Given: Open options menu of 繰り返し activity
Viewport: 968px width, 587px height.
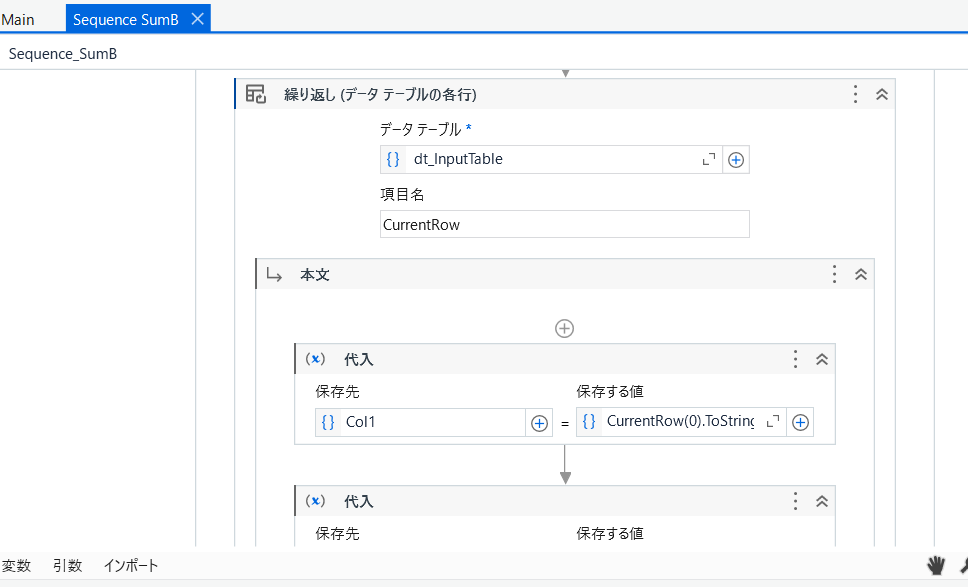Looking at the screenshot, I should point(855,94).
